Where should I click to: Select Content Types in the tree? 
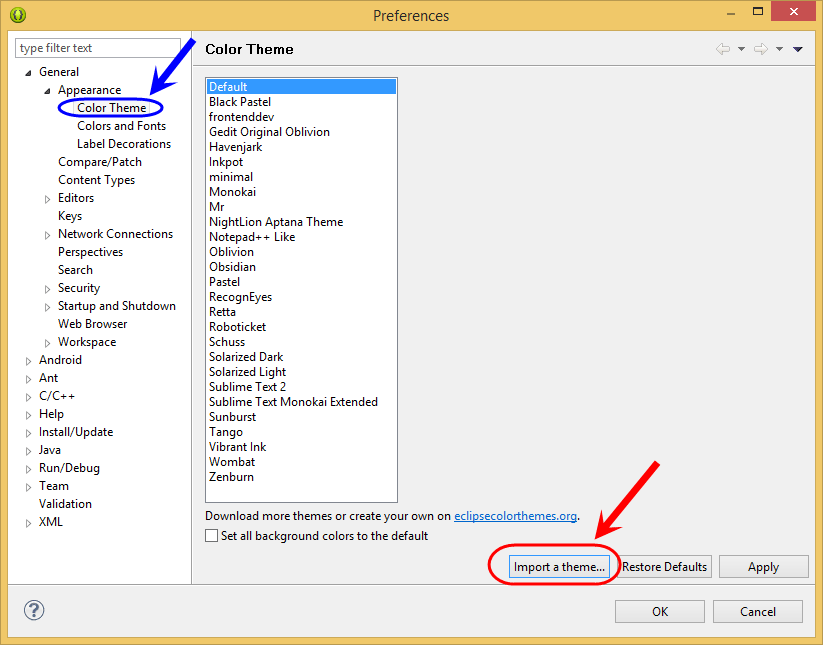97,180
